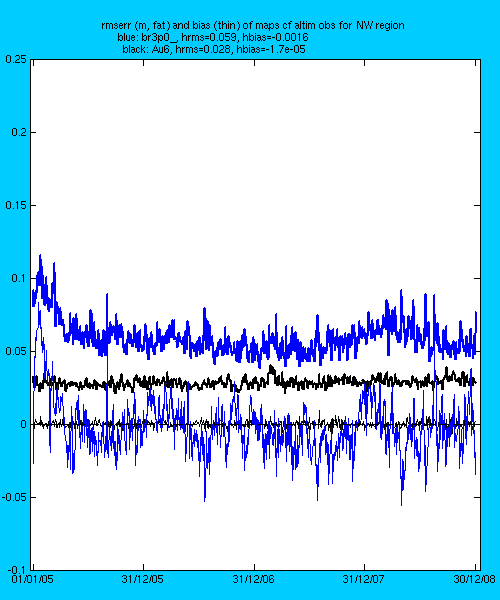Click the black legend line "Au6, hrms=0.028"

coord(214,49)
